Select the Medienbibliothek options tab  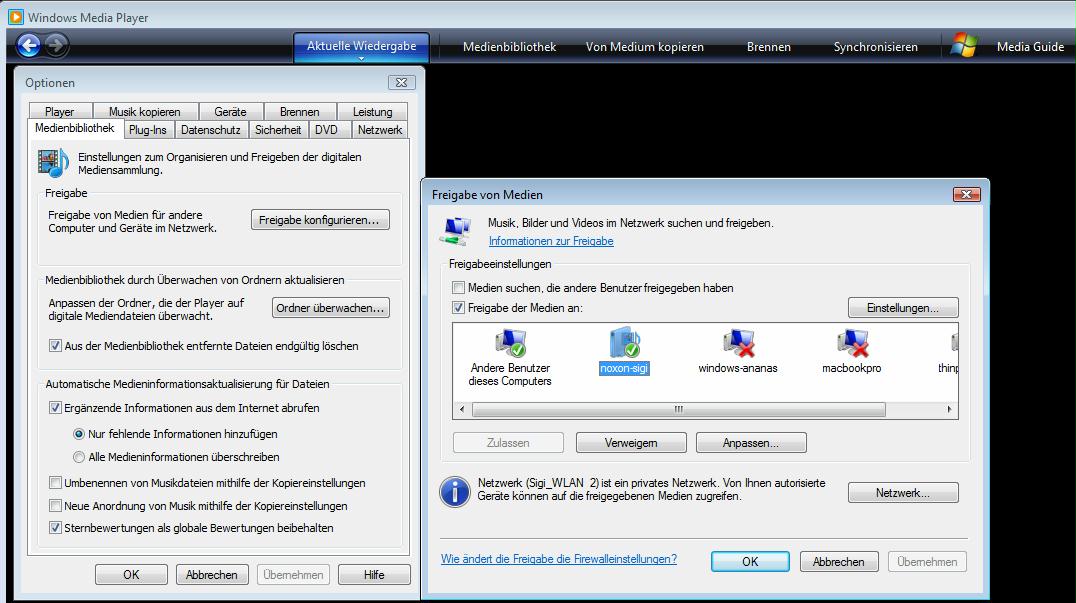pyautogui.click(x=75, y=128)
